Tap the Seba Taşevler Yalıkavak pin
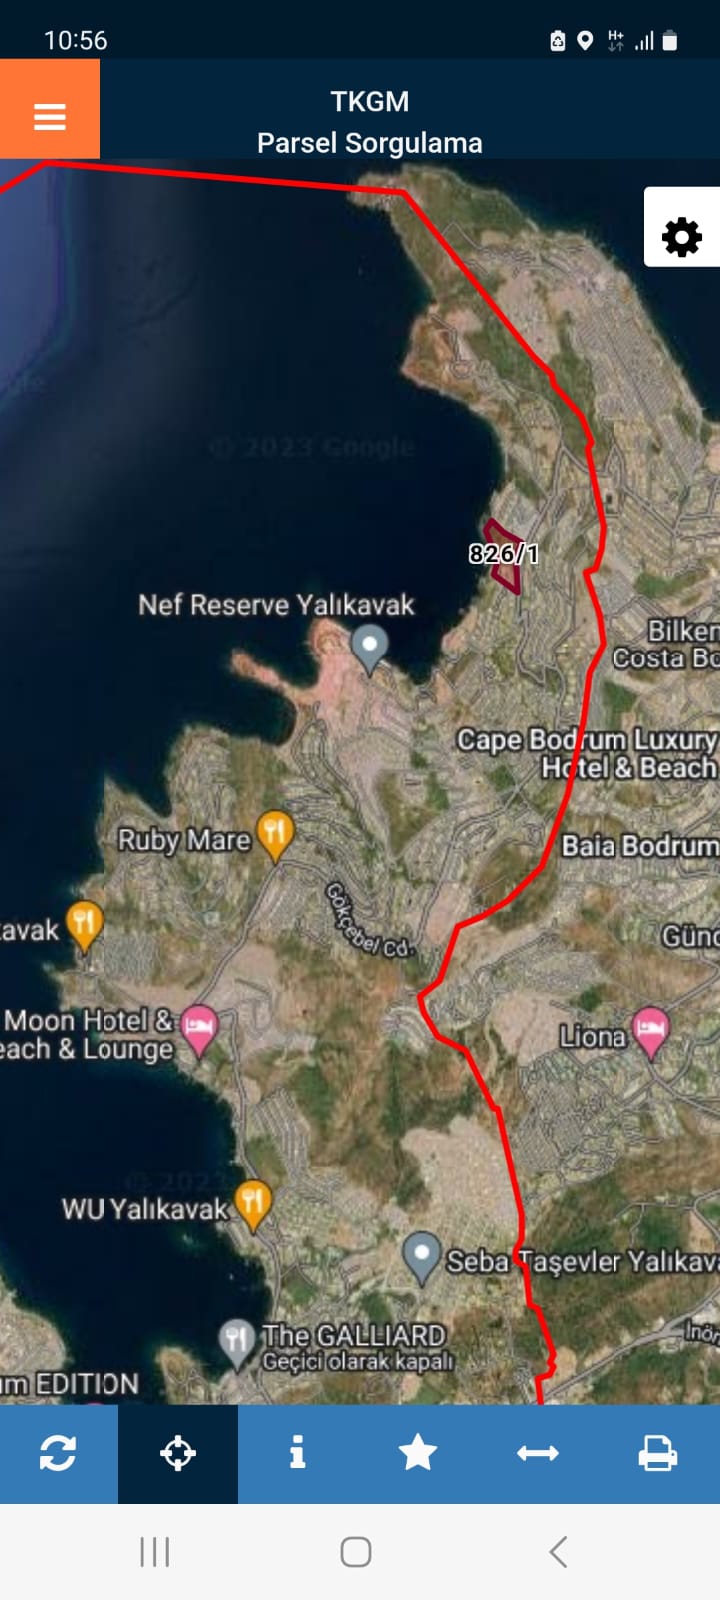Viewport: 720px width, 1600px height. (x=422, y=1256)
